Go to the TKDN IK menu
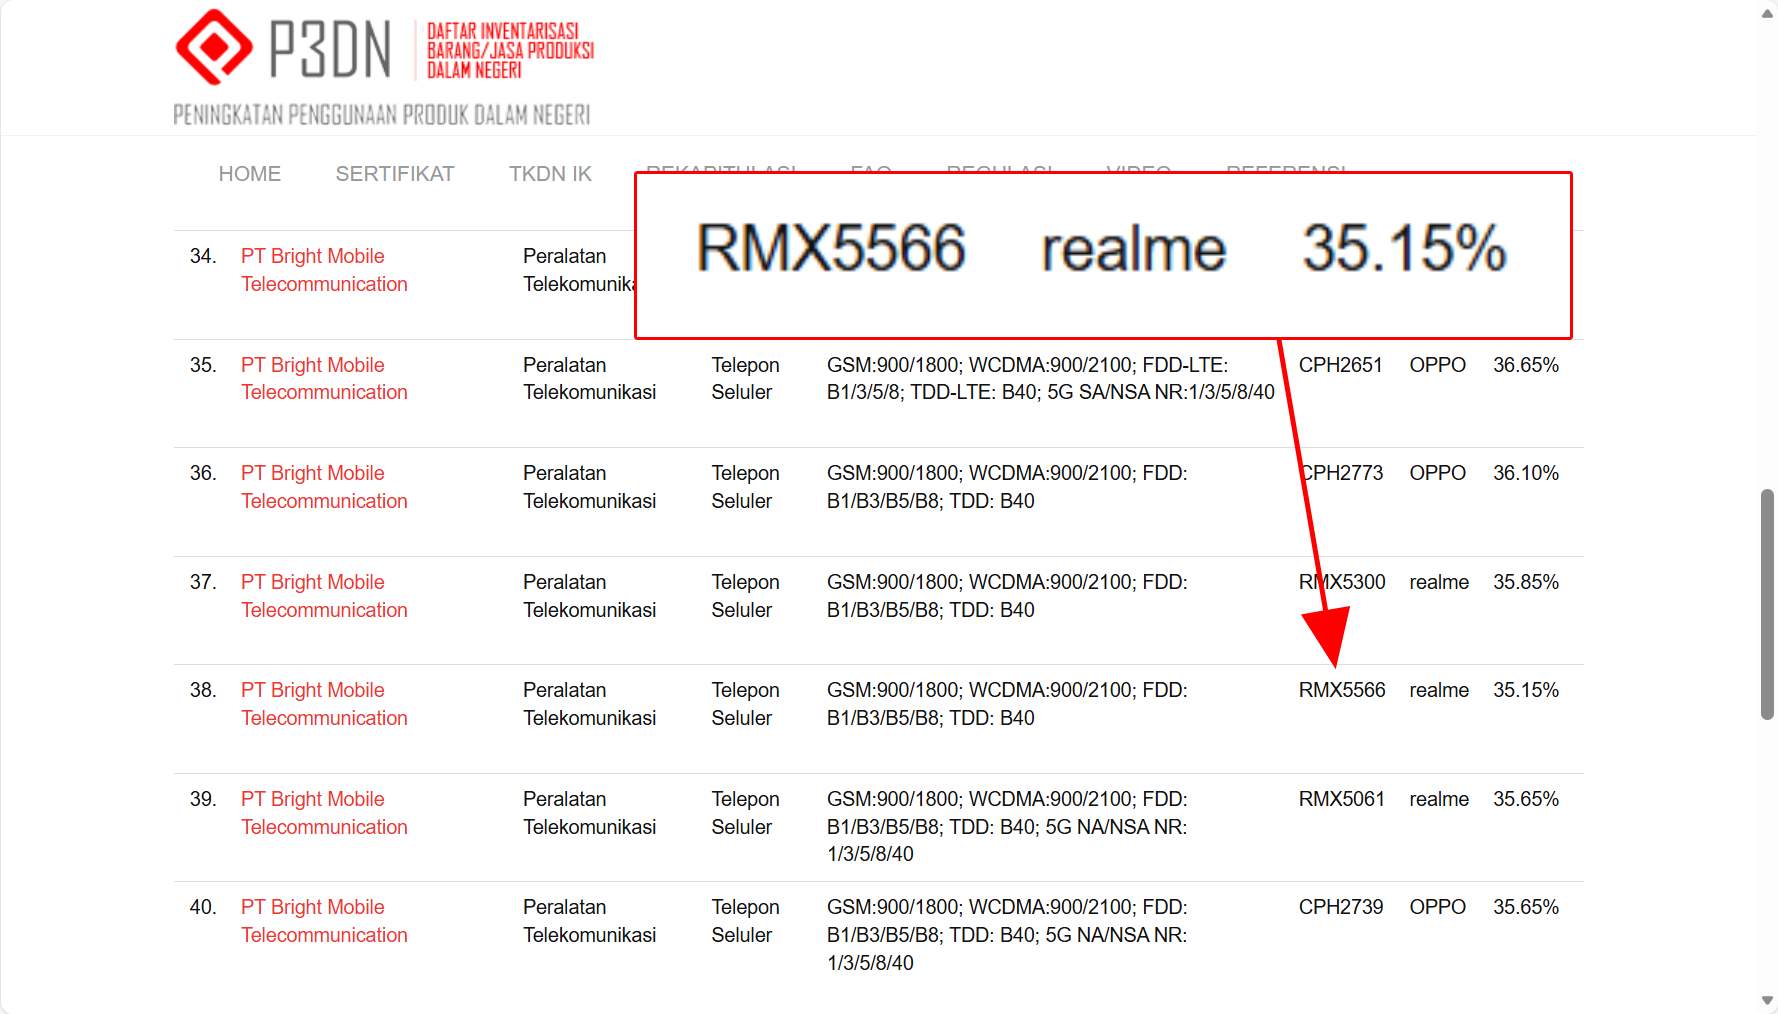Screen dimensions: 1778x1014 click(x=550, y=174)
